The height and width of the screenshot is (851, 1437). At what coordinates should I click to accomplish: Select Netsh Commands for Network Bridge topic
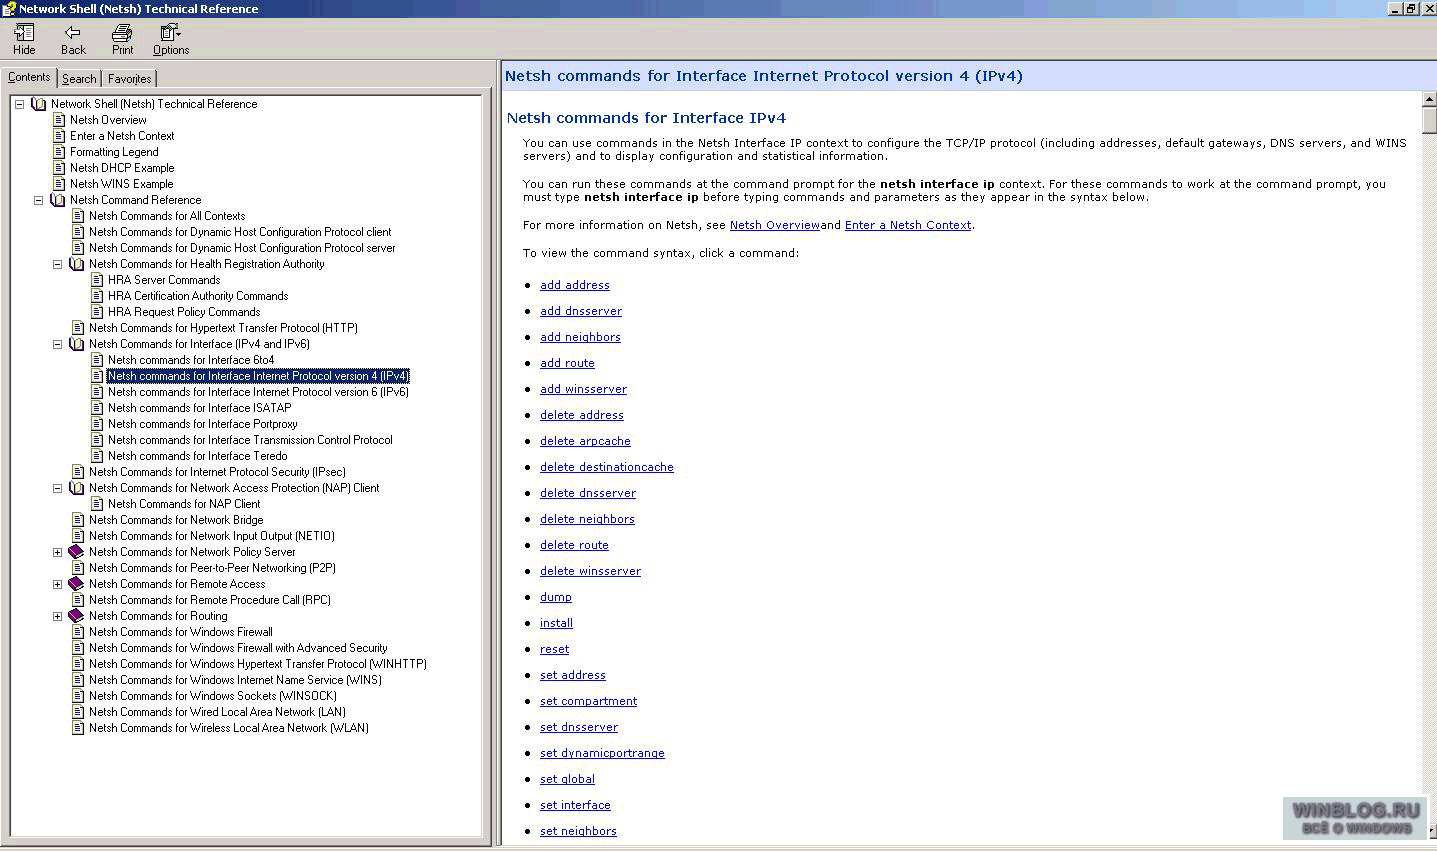[176, 520]
